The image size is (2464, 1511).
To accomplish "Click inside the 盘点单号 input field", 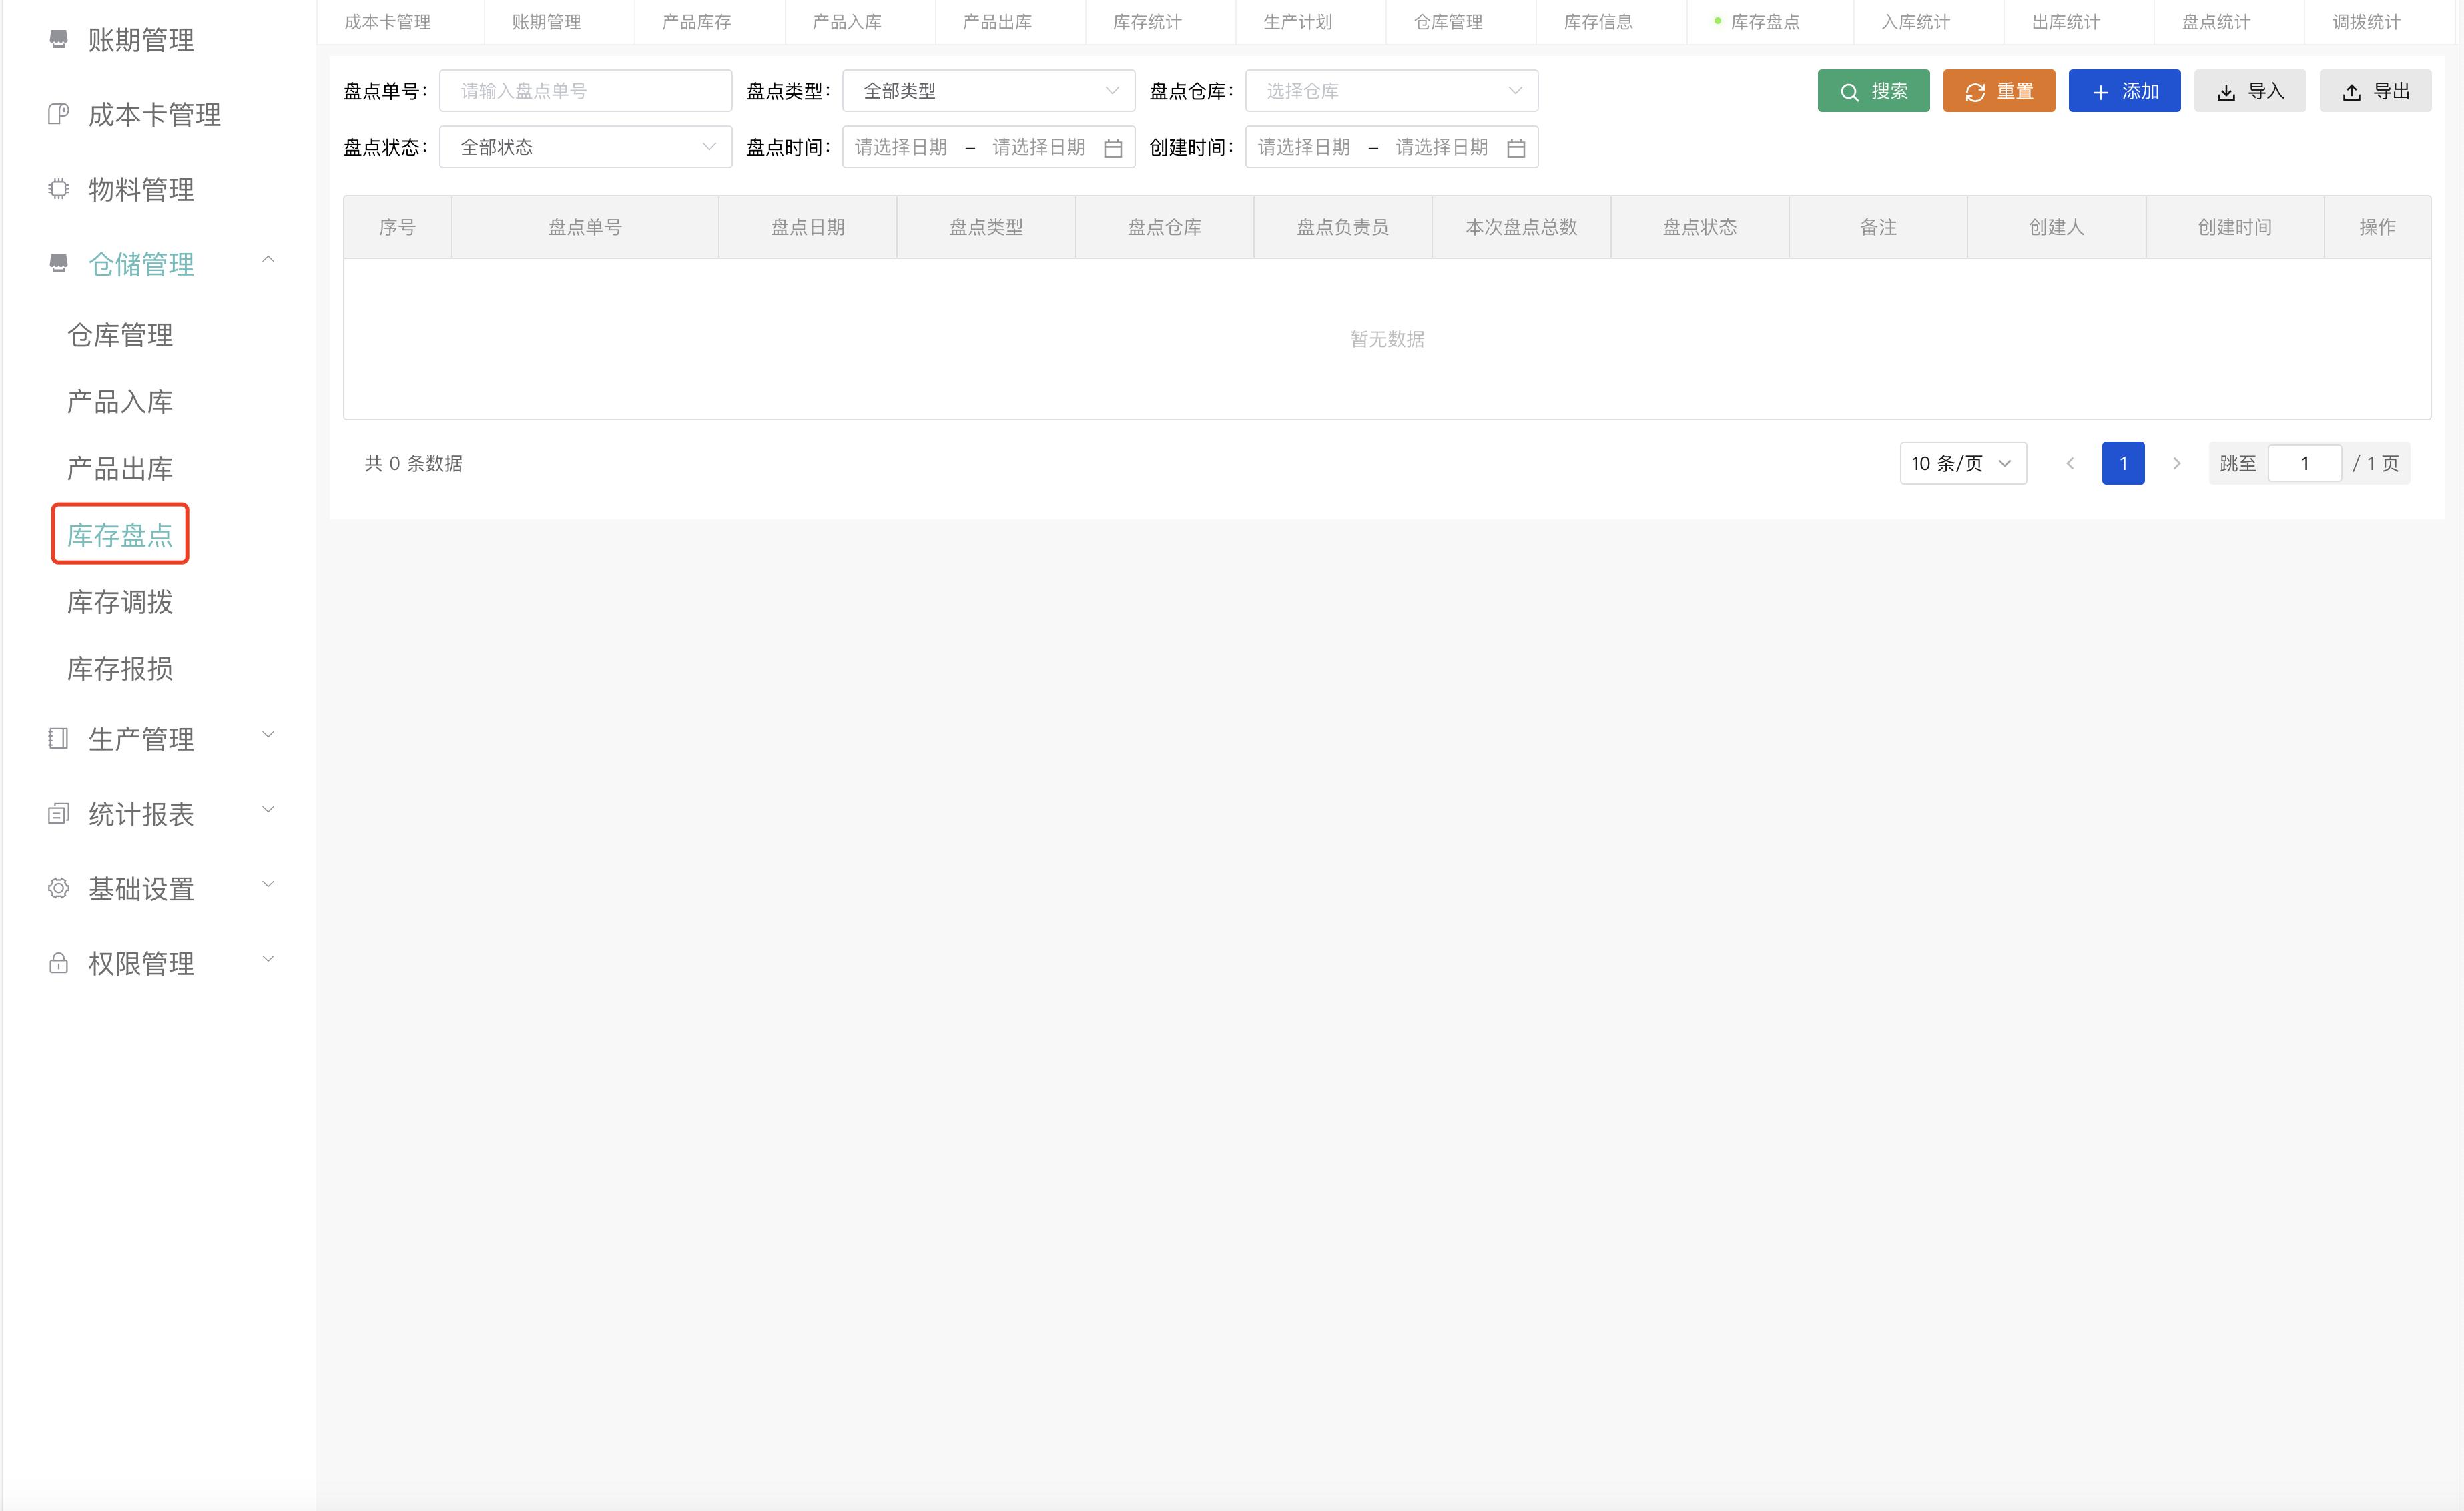I will [586, 90].
